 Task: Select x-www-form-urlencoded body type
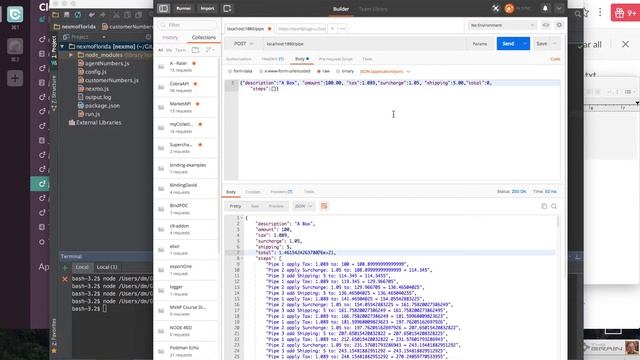(285, 71)
